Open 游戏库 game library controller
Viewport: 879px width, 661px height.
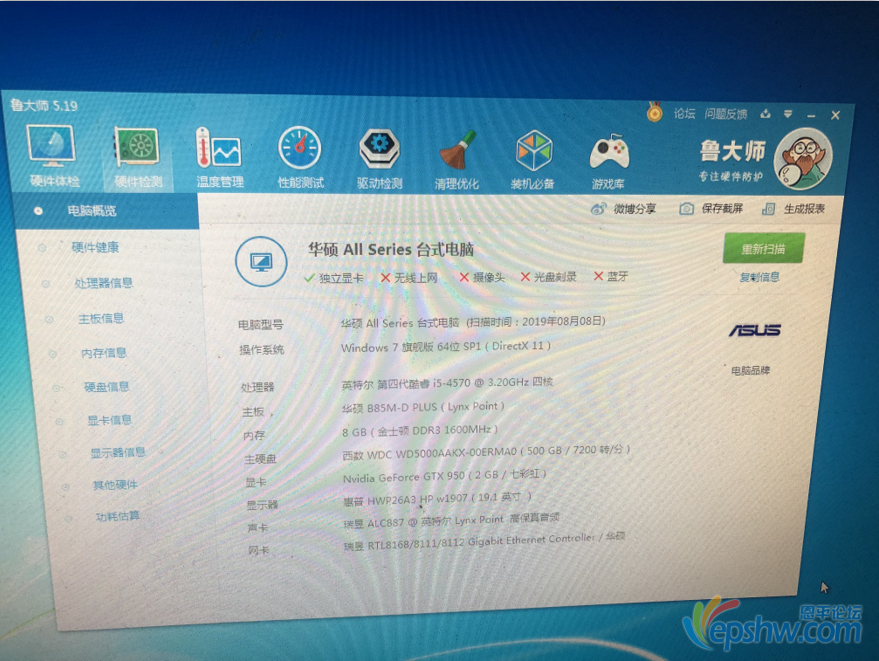click(x=608, y=161)
